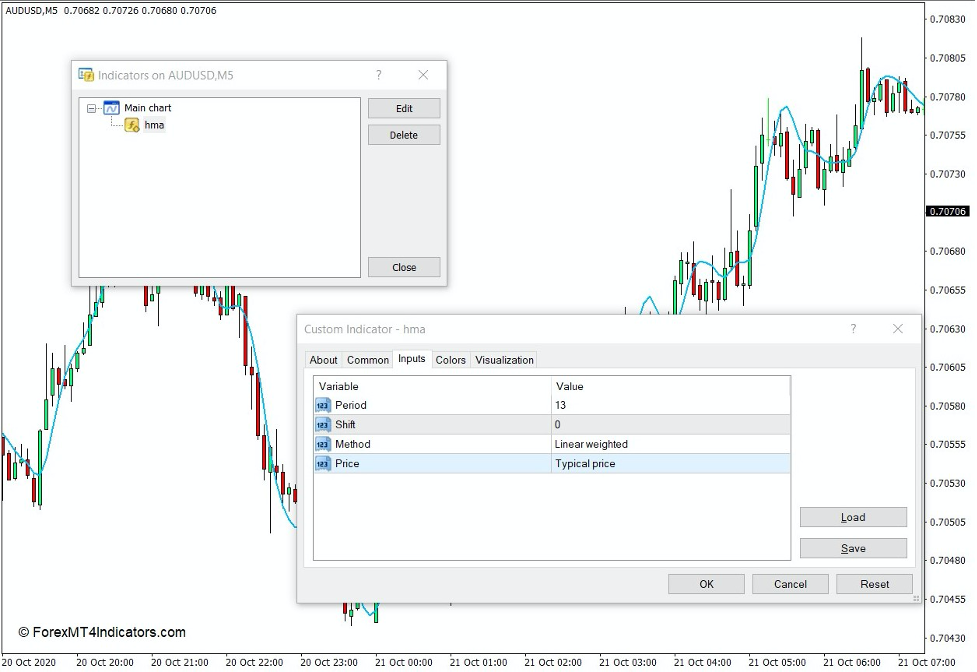Click the Shift variable type icon
The width and height of the screenshot is (977, 672).
click(323, 425)
